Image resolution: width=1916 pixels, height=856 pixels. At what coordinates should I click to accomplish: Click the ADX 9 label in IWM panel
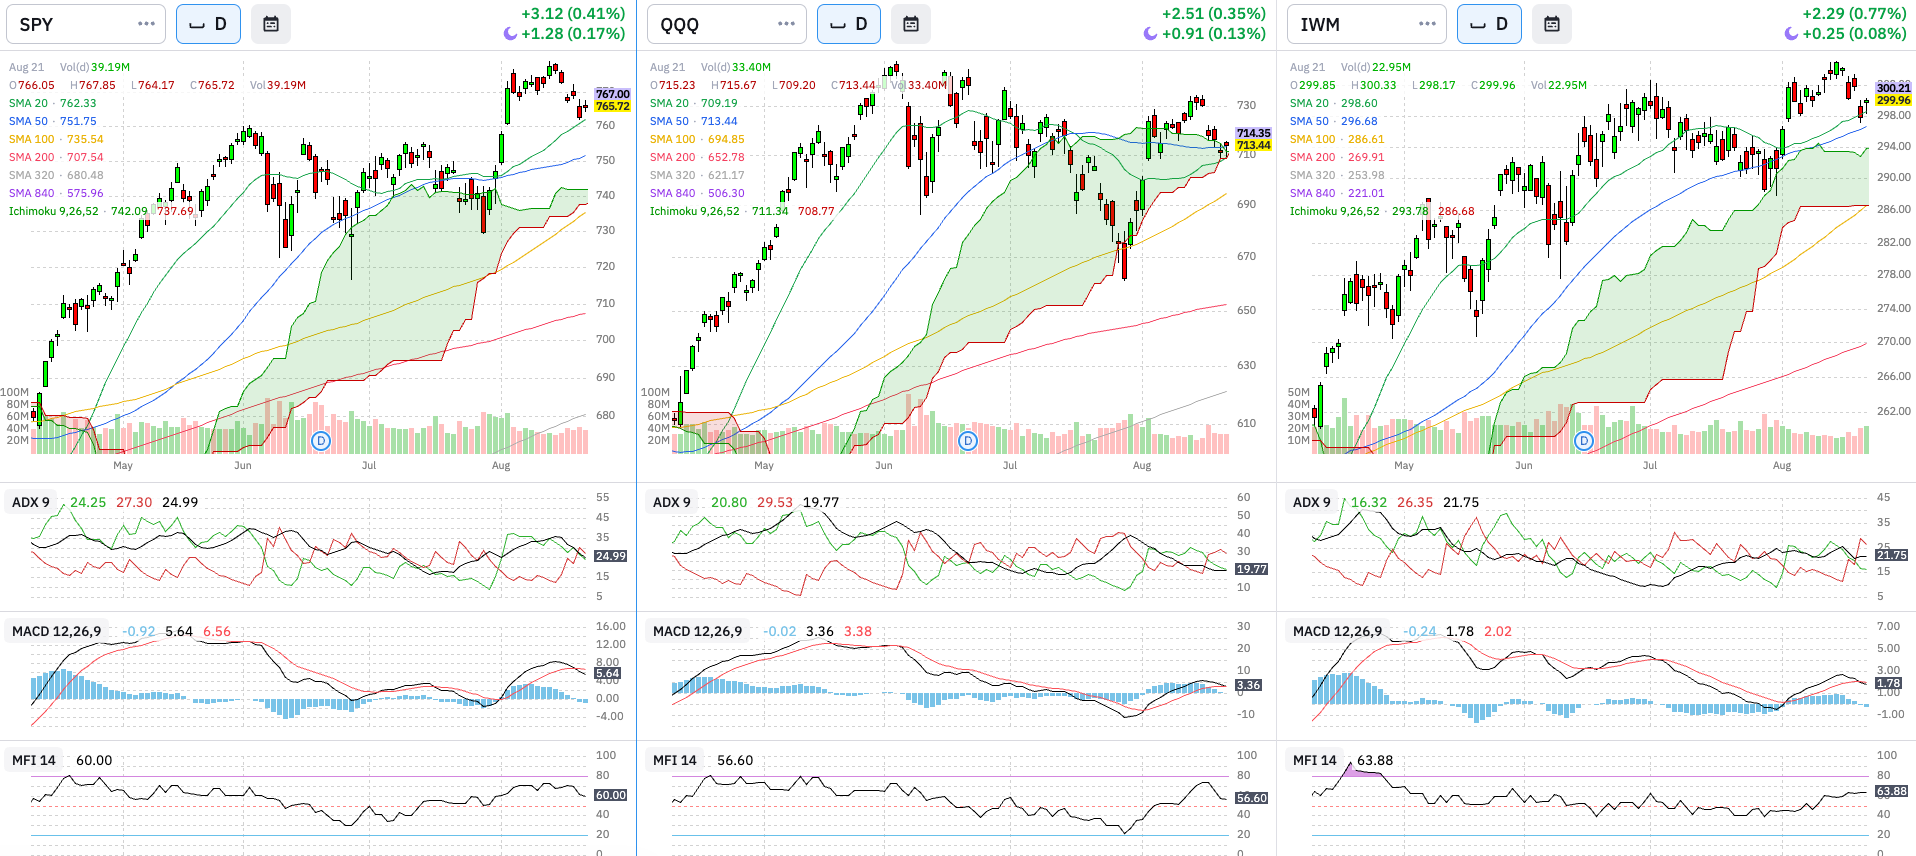tap(1312, 502)
